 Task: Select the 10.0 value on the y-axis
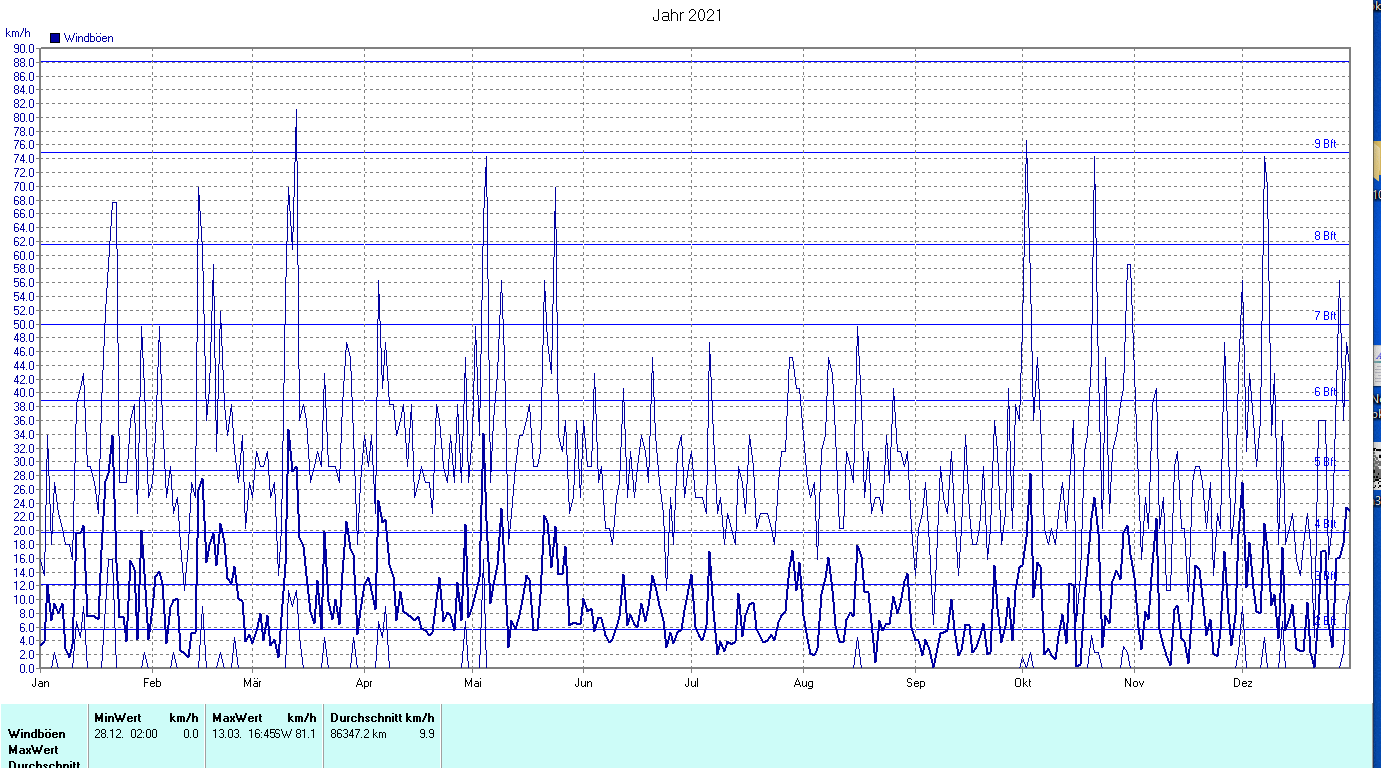(x=24, y=600)
